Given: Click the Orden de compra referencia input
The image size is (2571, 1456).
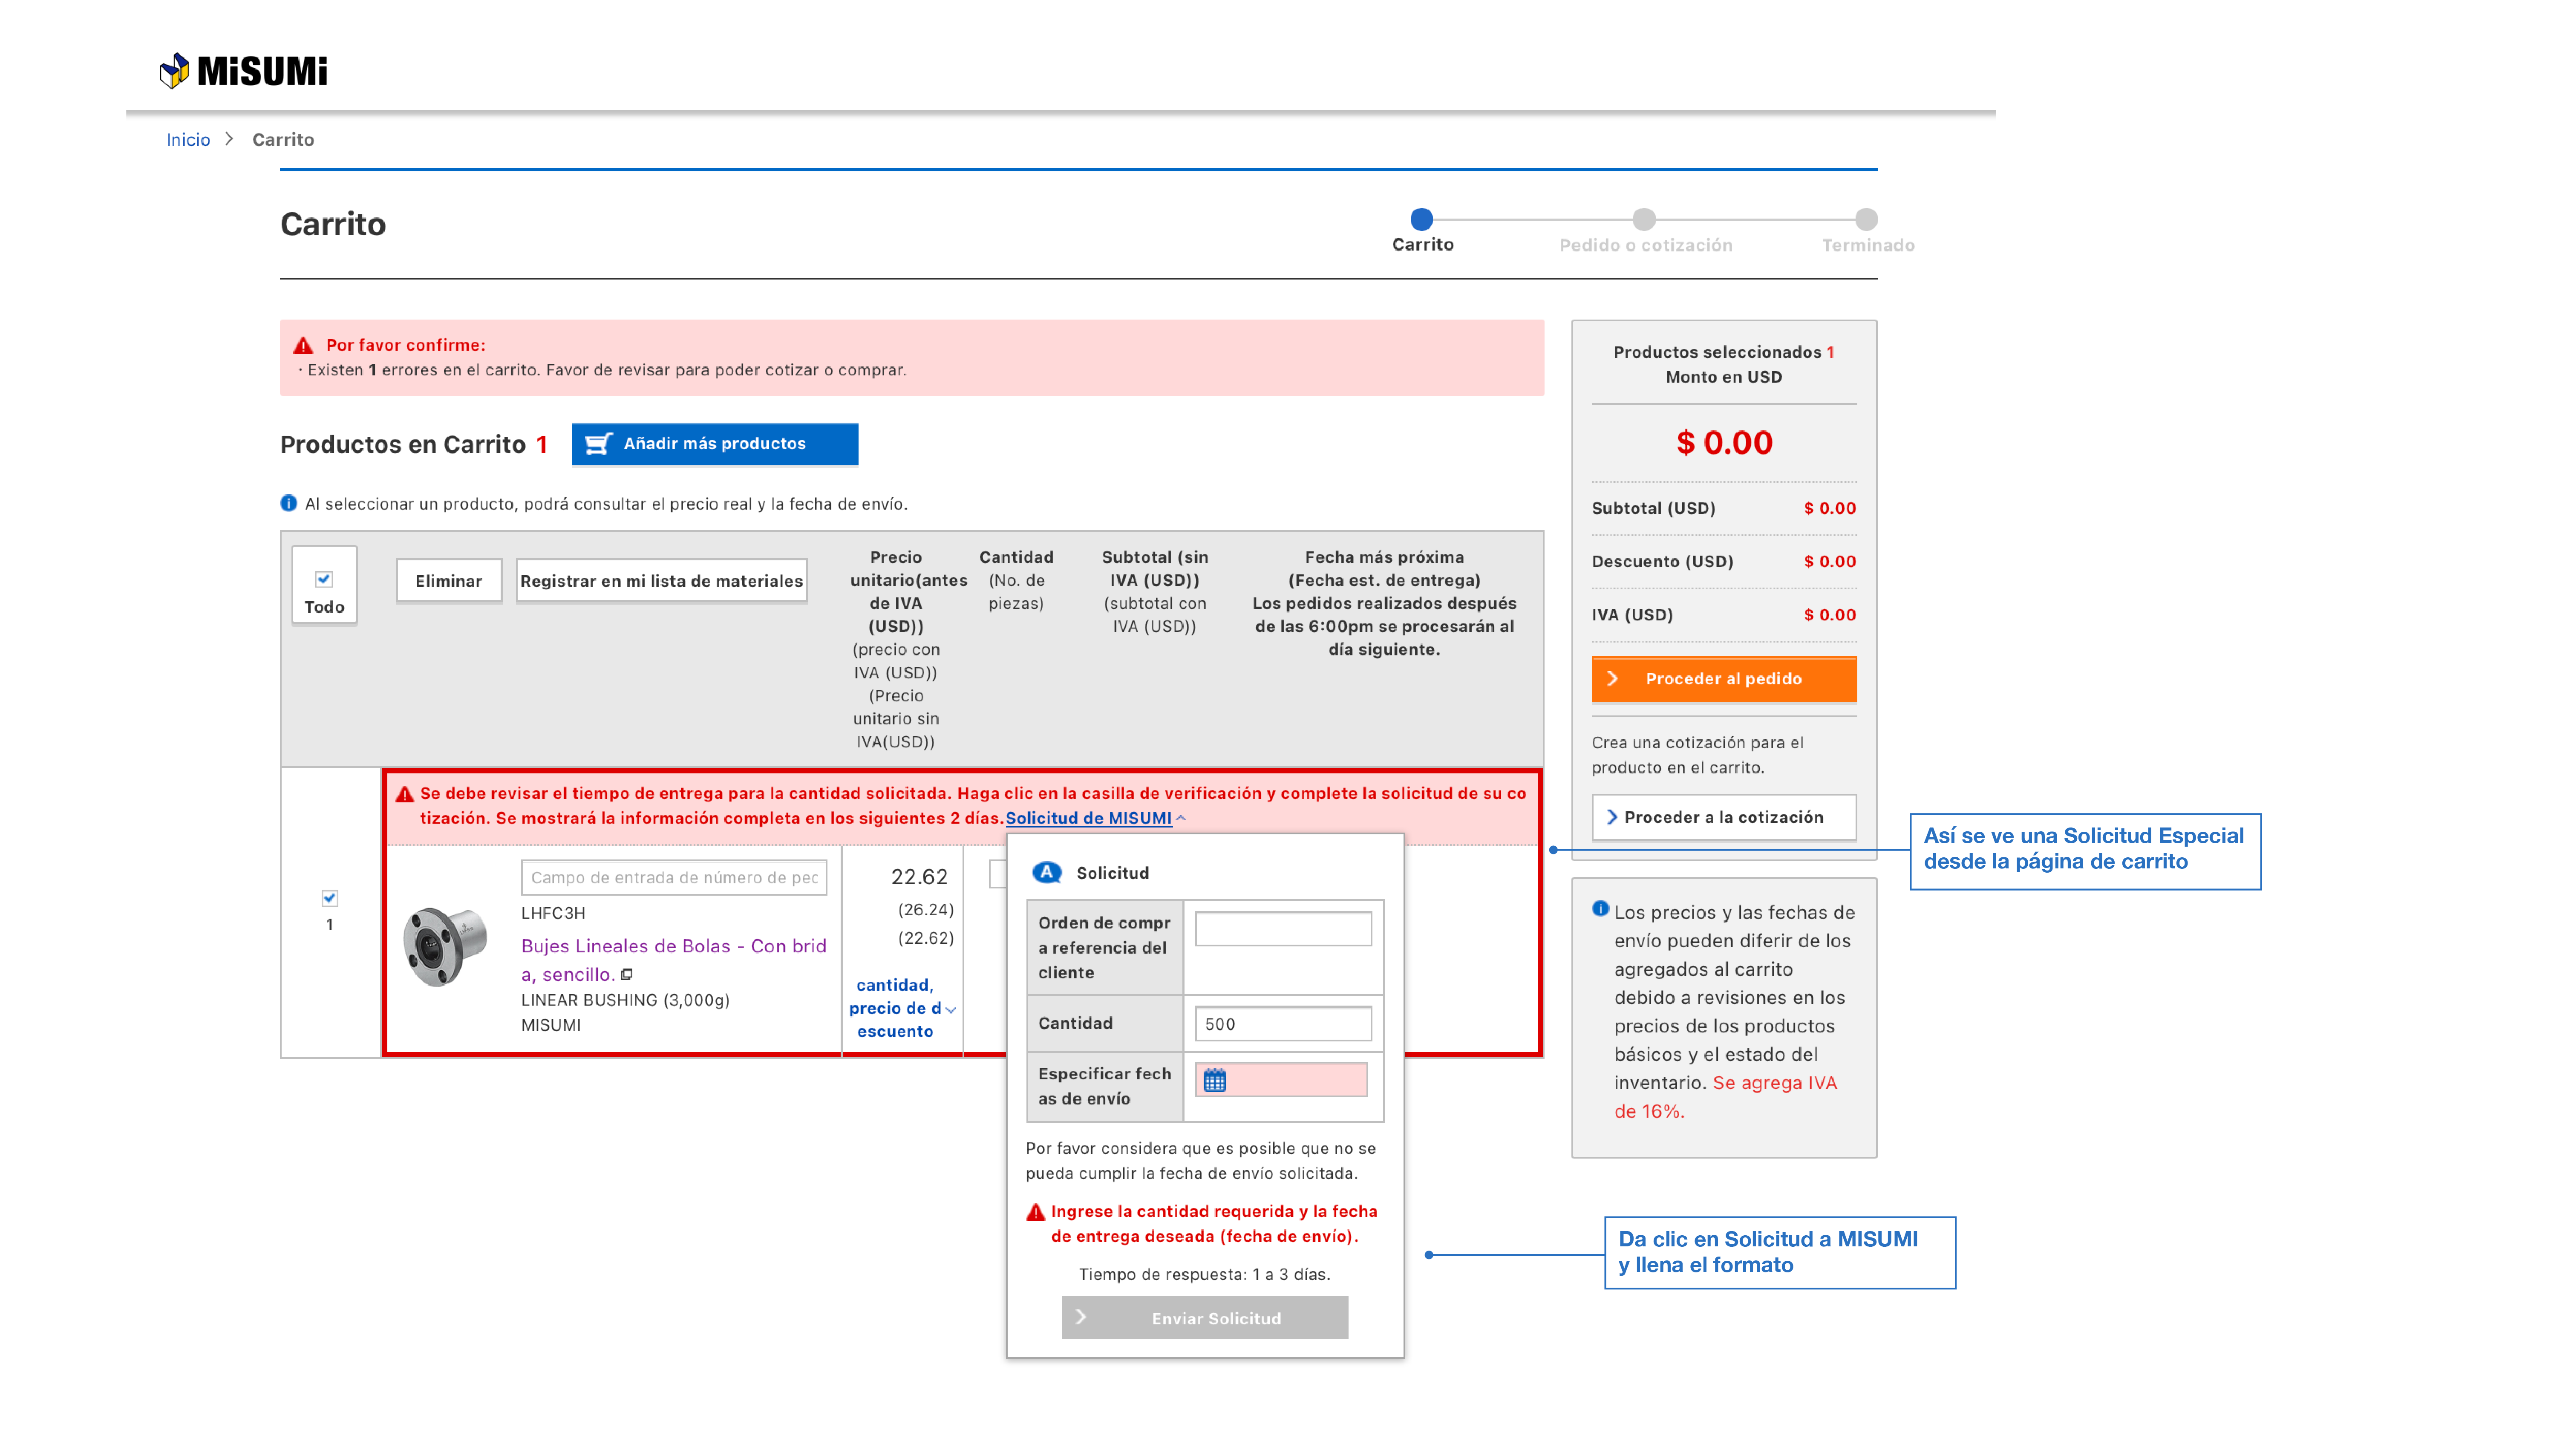Looking at the screenshot, I should tap(1282, 928).
